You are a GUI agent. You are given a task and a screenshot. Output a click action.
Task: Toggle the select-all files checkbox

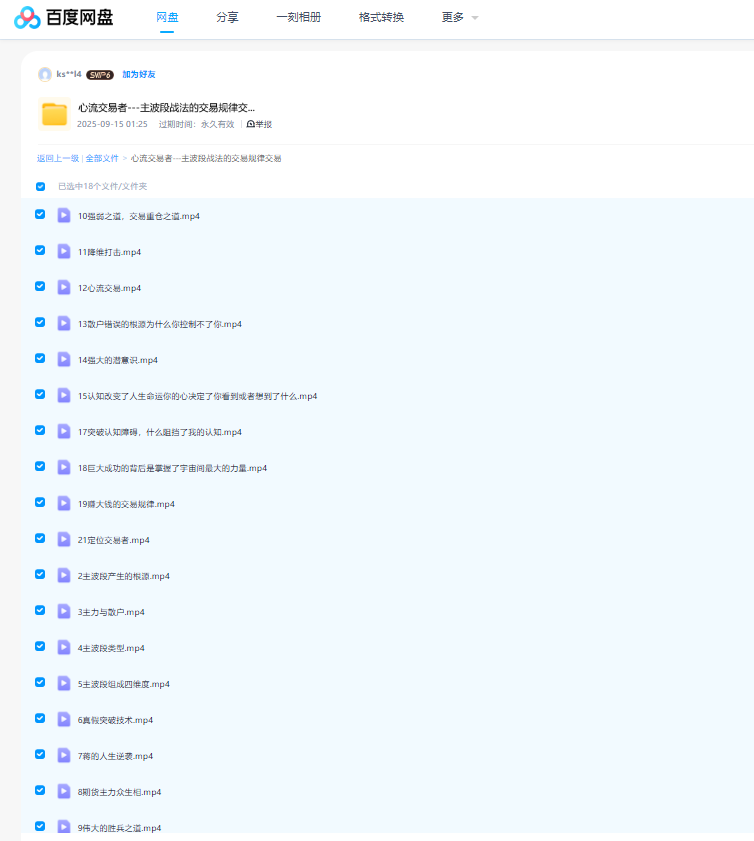[x=41, y=186]
